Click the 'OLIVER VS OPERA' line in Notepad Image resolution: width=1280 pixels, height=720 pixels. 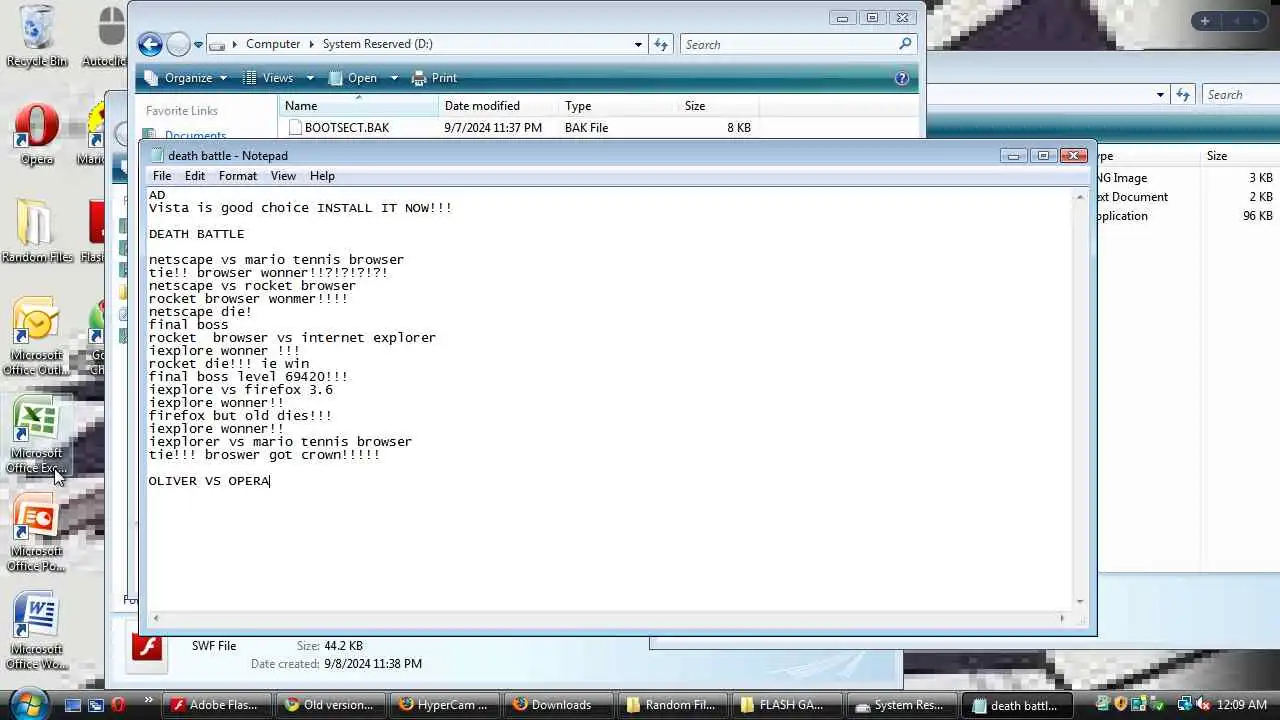point(209,481)
